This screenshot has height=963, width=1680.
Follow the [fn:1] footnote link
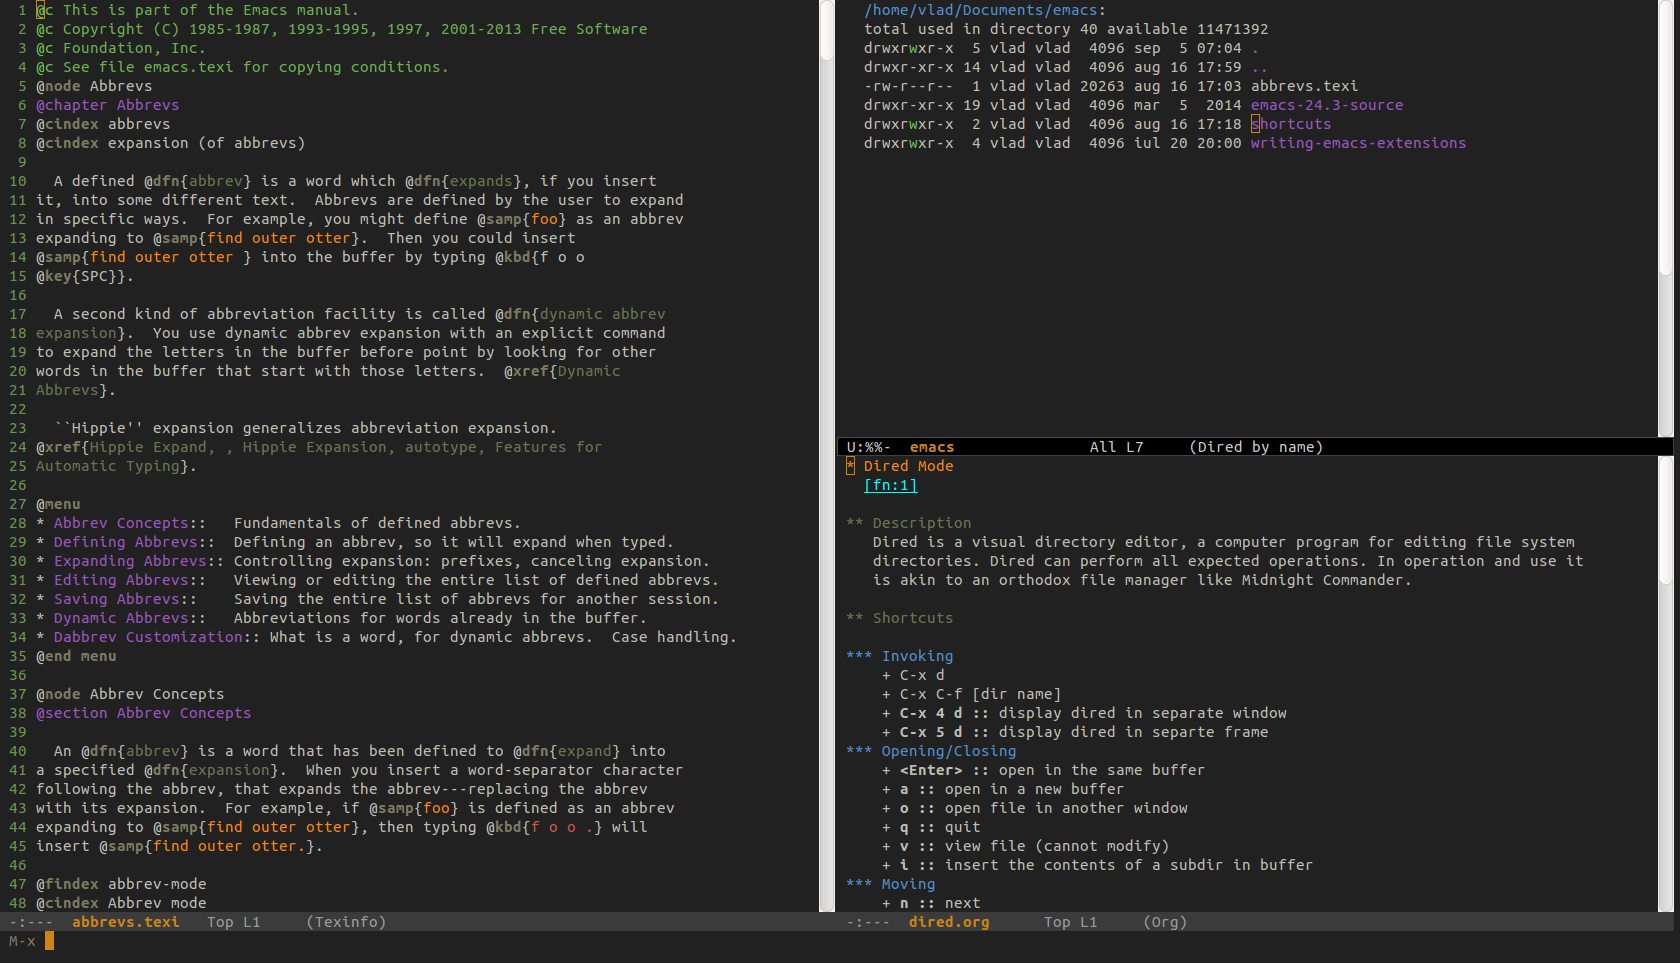pyautogui.click(x=890, y=485)
